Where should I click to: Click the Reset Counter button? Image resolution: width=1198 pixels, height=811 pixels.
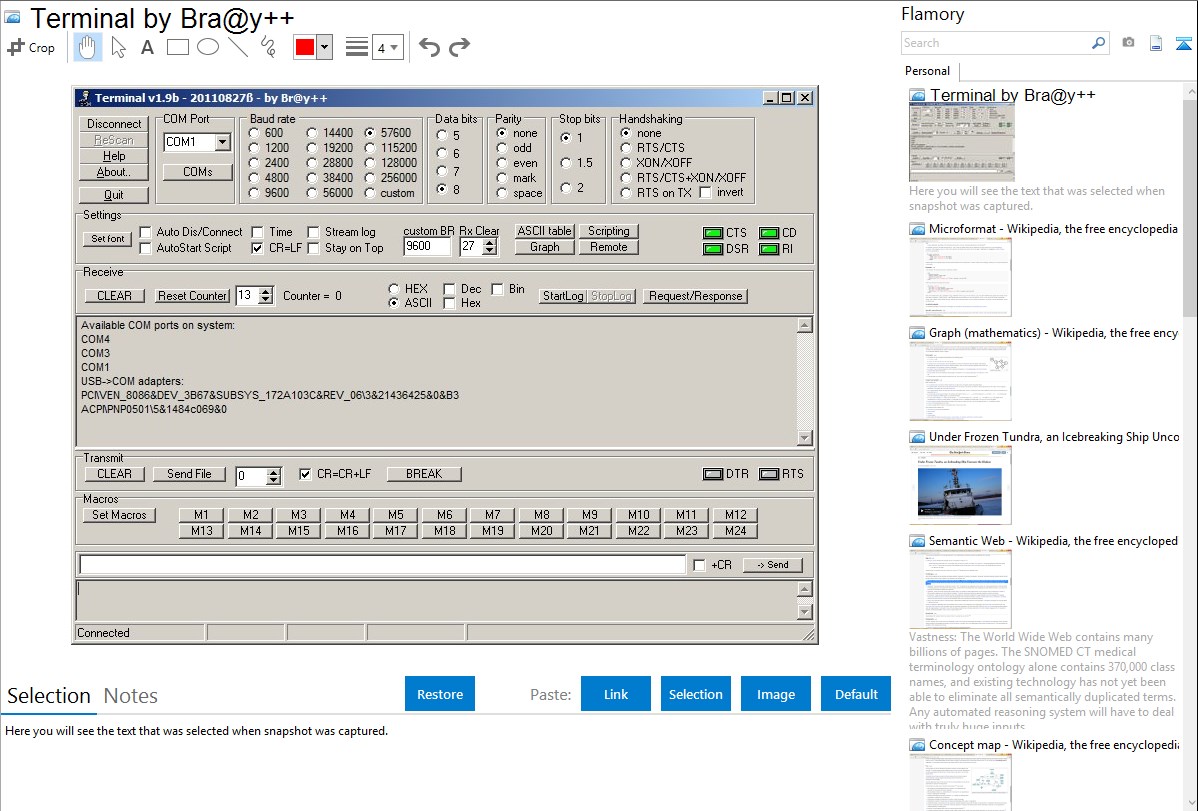(193, 296)
